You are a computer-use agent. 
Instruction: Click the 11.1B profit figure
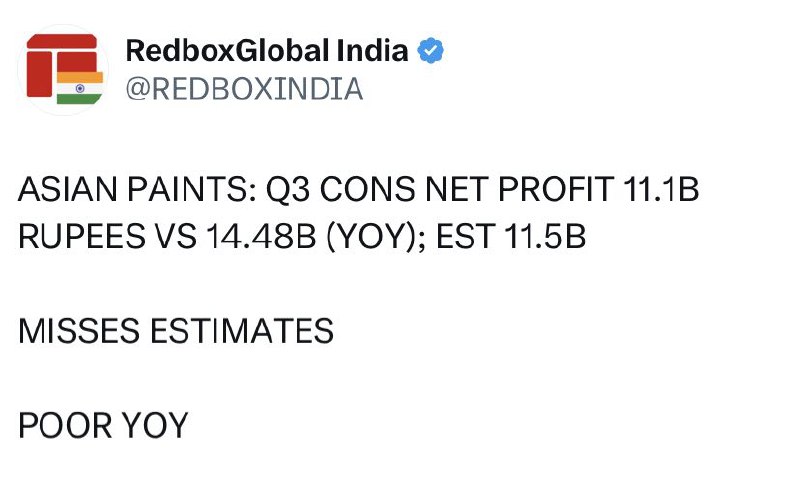(661, 189)
